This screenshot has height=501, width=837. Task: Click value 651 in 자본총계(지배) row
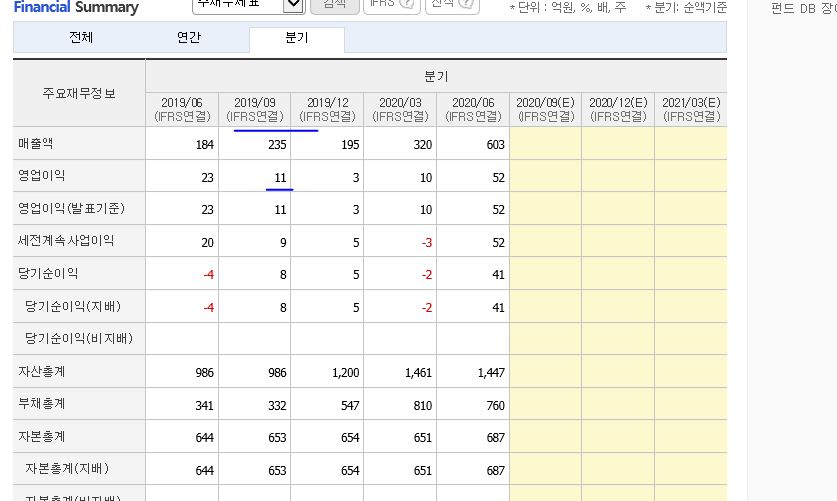423,471
